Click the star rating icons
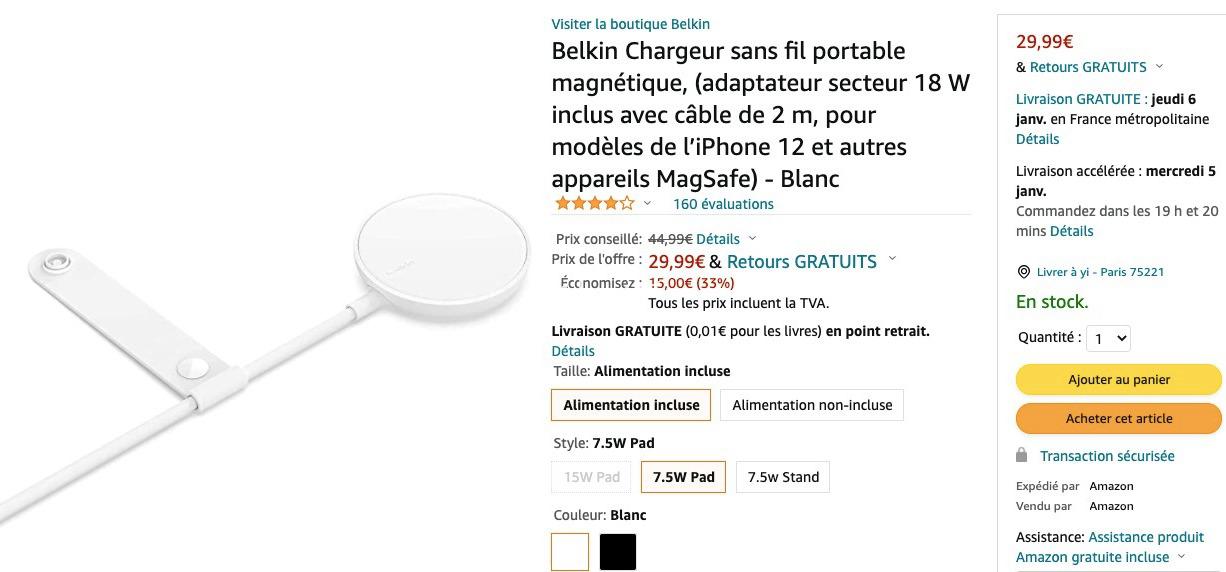Screen dimensions: 1226x572 pos(595,204)
